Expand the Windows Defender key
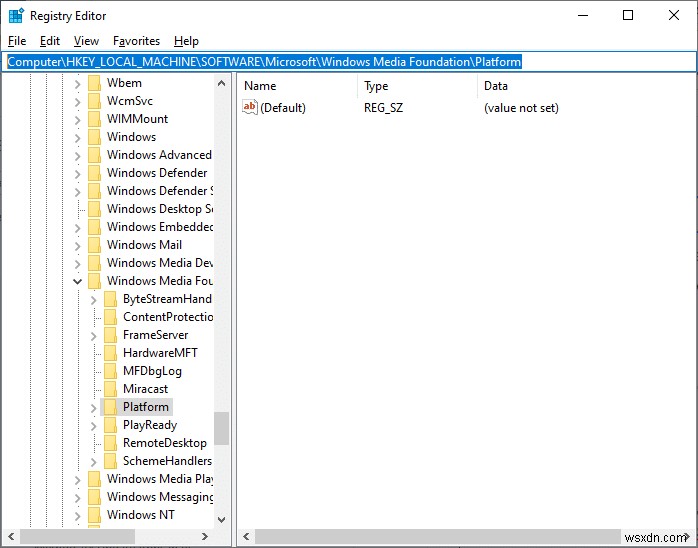The image size is (698, 548). click(x=77, y=174)
